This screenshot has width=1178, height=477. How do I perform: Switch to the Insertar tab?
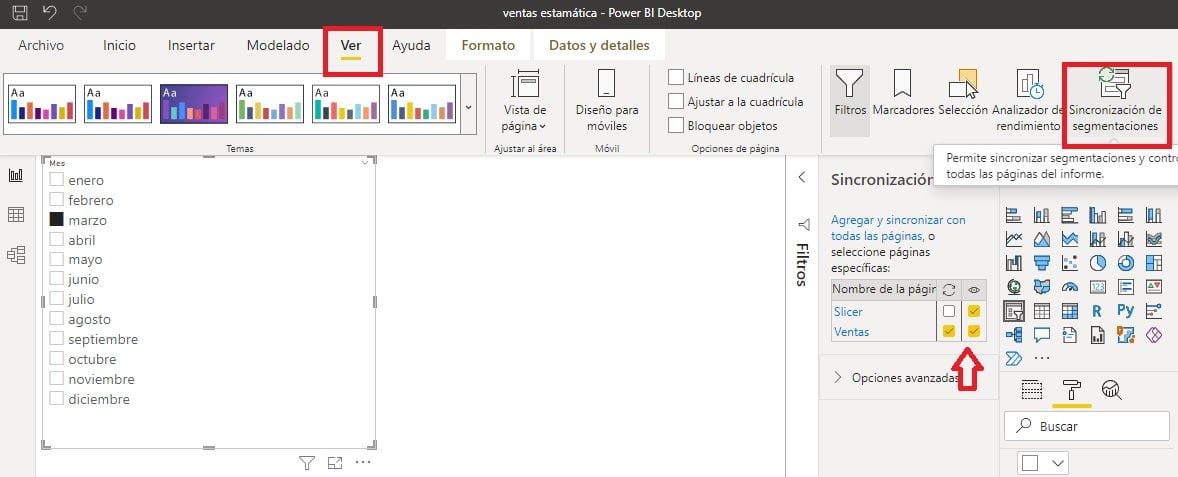tap(191, 45)
